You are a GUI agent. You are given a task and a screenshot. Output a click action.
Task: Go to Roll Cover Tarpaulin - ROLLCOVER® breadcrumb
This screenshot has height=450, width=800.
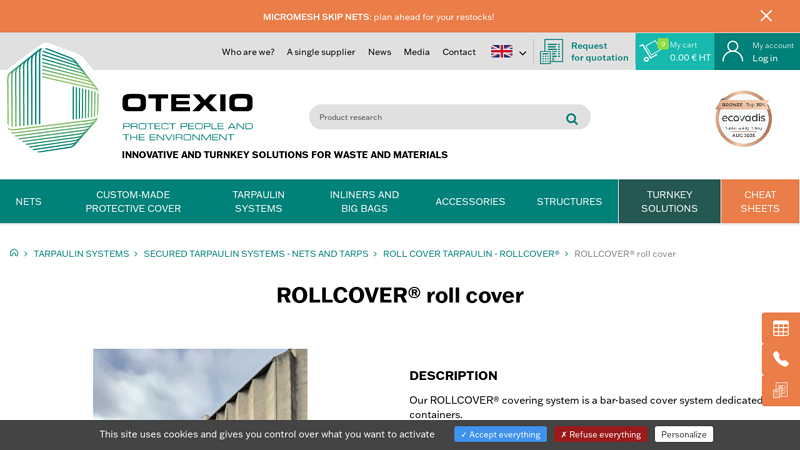point(471,254)
